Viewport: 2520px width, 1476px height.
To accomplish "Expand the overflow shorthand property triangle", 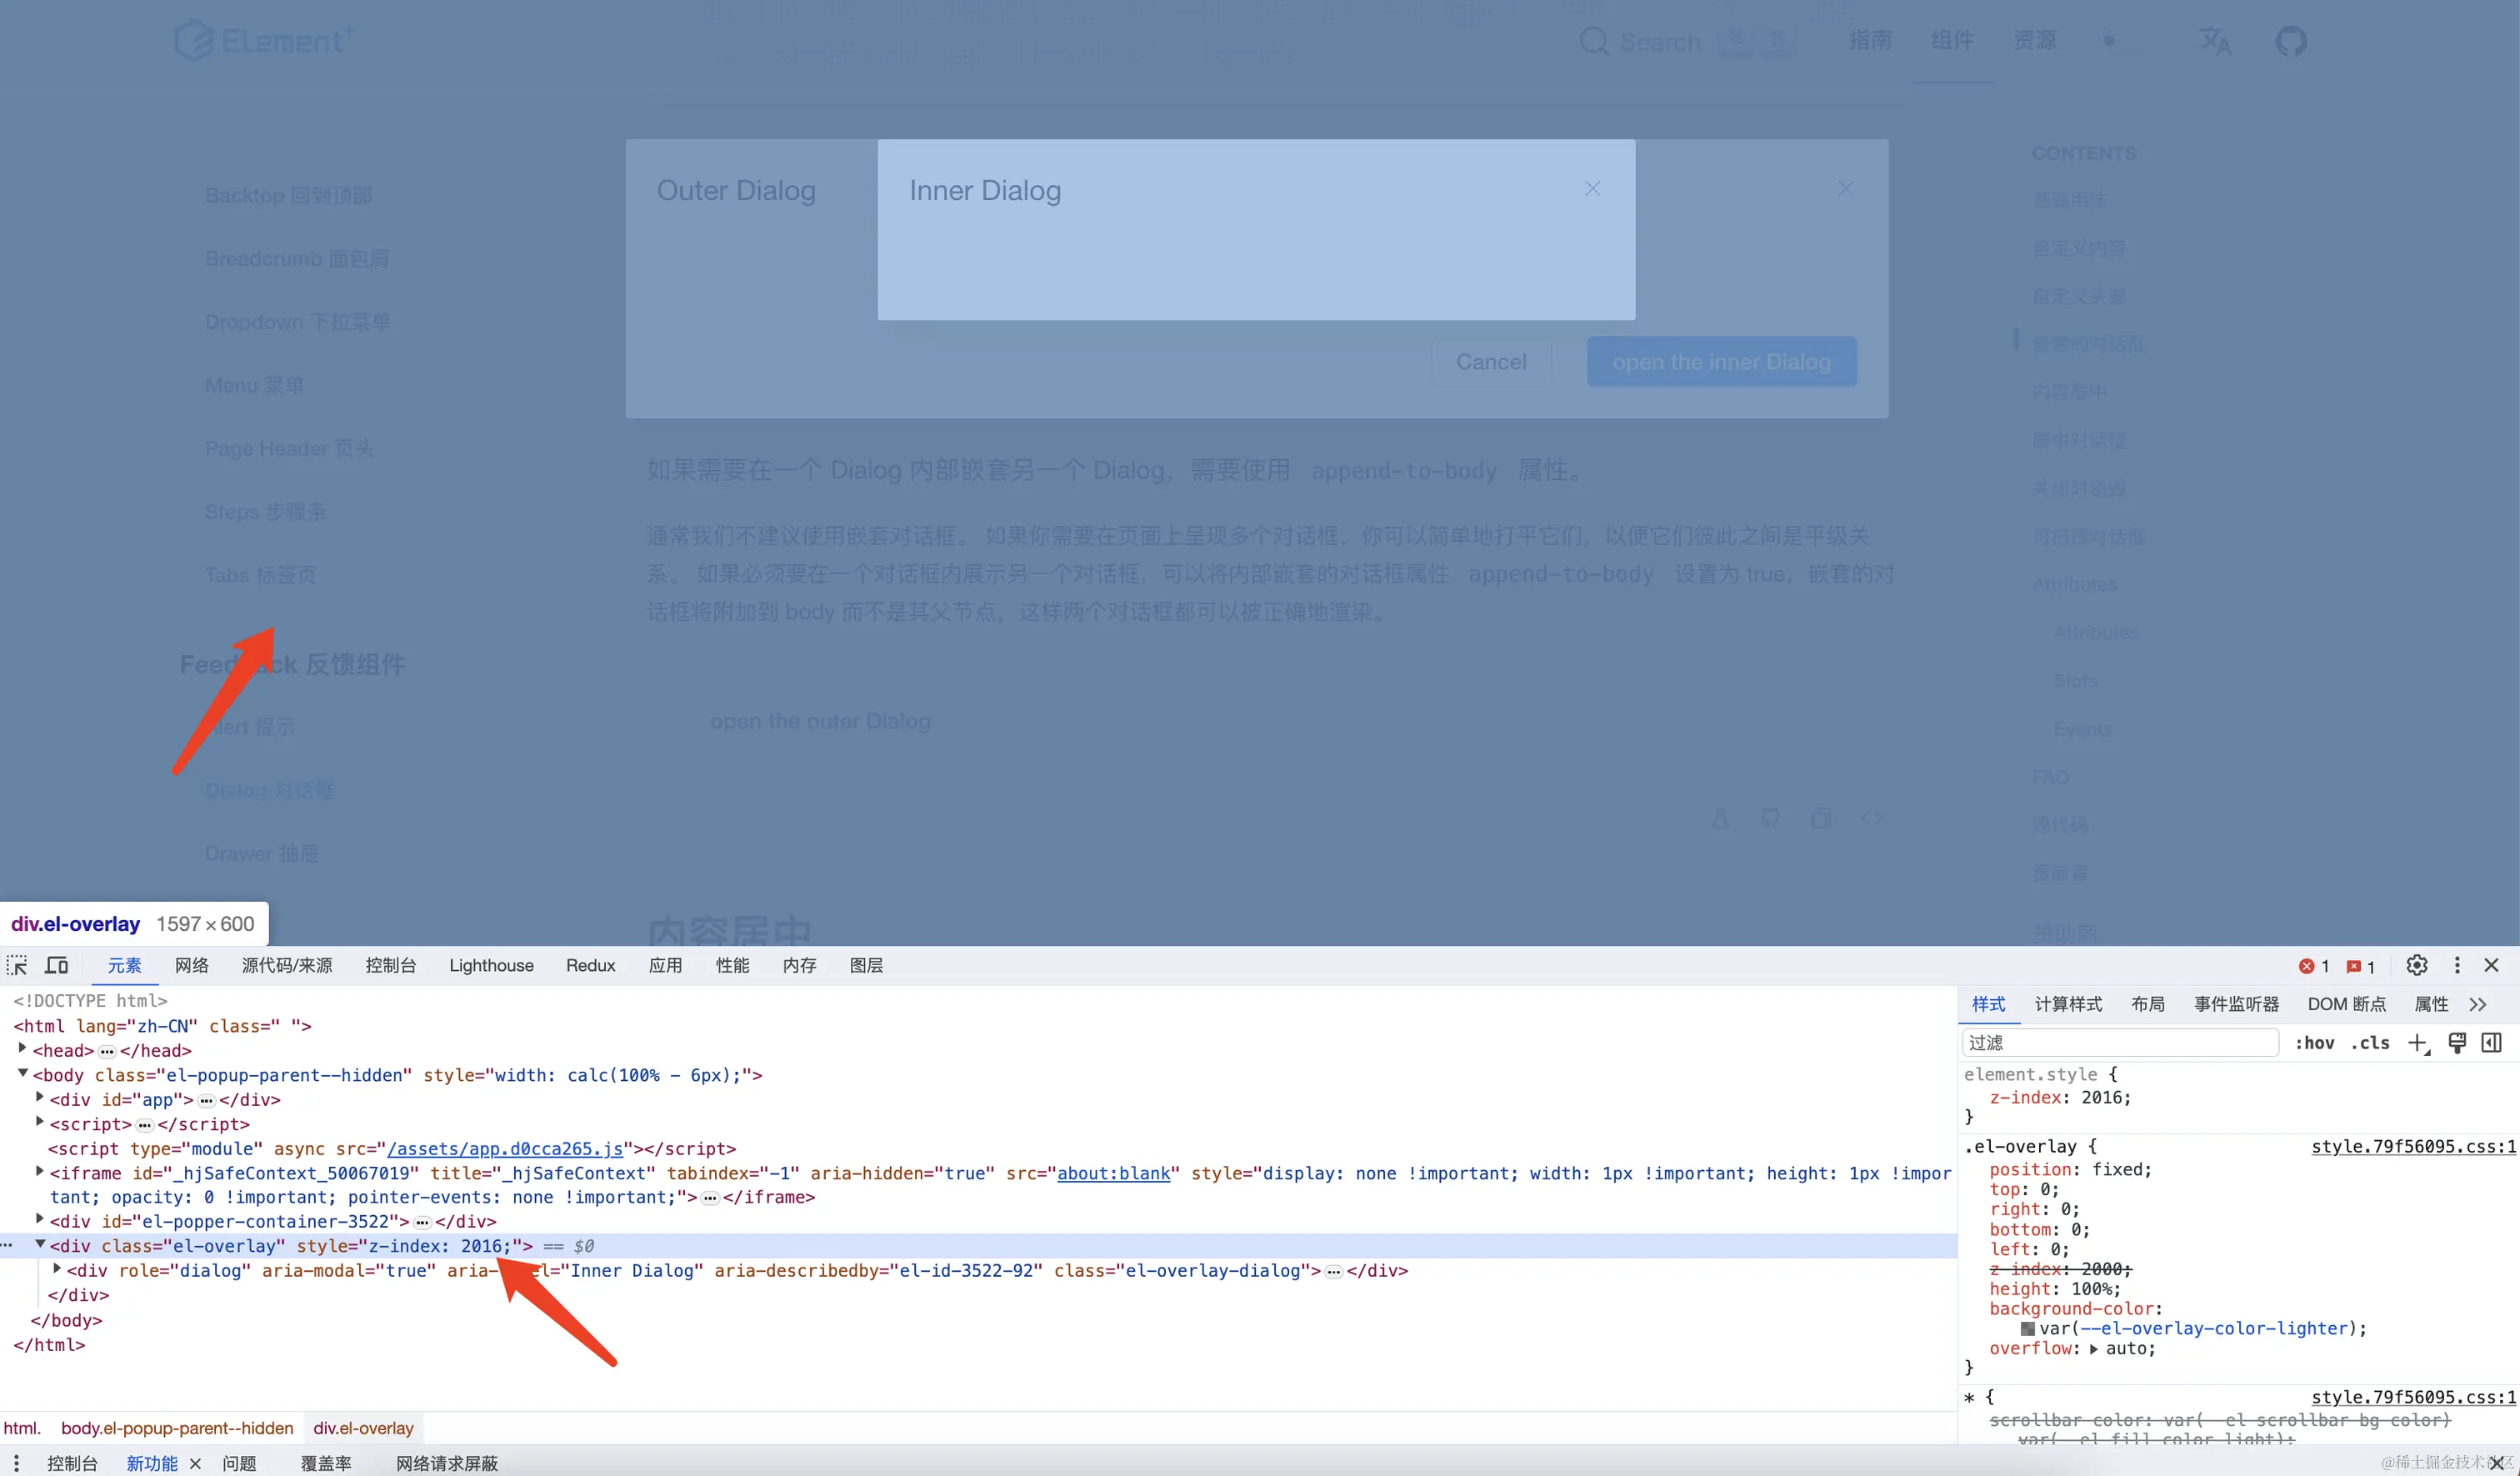I will (x=2094, y=1349).
